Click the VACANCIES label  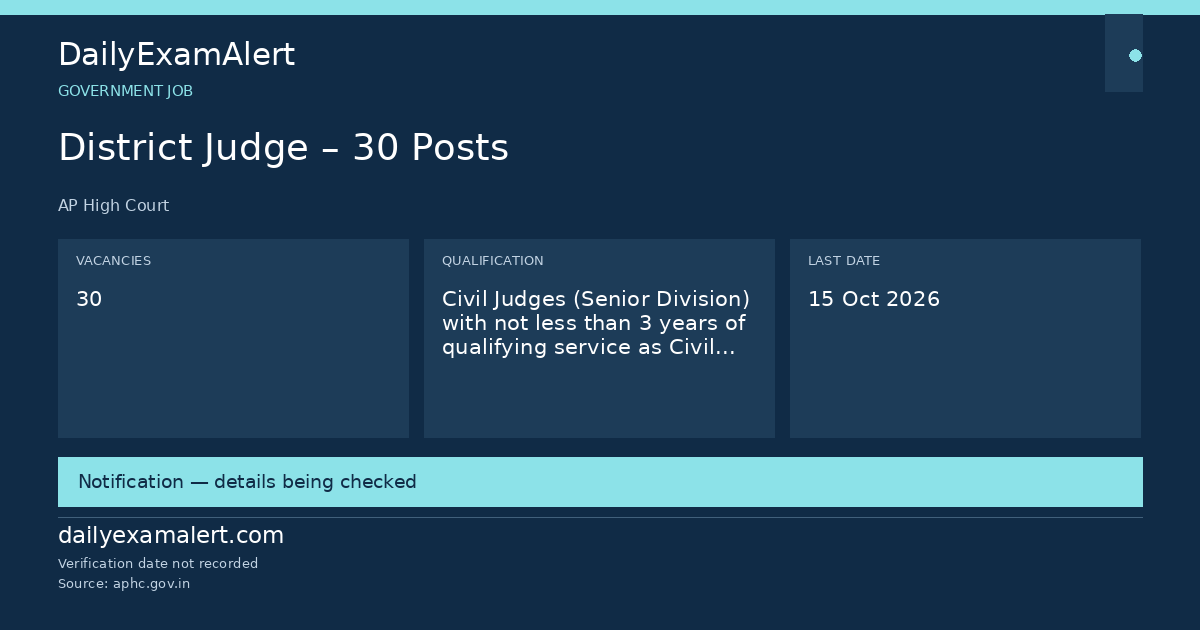pyautogui.click(x=113, y=261)
